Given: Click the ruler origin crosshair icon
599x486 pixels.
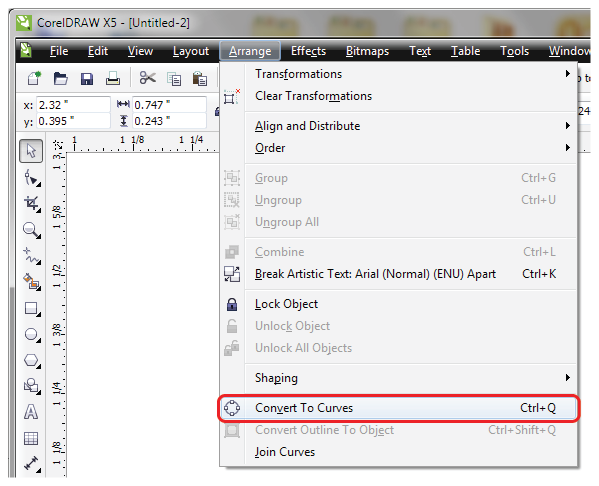Looking at the screenshot, I should [58, 145].
